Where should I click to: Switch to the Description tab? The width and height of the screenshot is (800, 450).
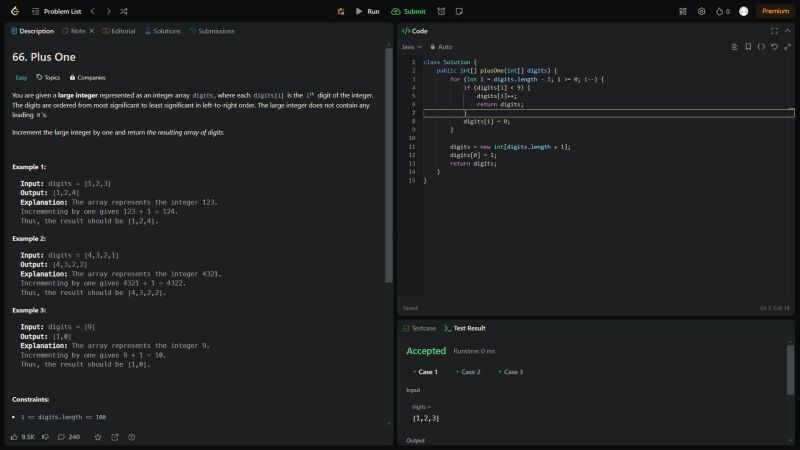click(32, 31)
